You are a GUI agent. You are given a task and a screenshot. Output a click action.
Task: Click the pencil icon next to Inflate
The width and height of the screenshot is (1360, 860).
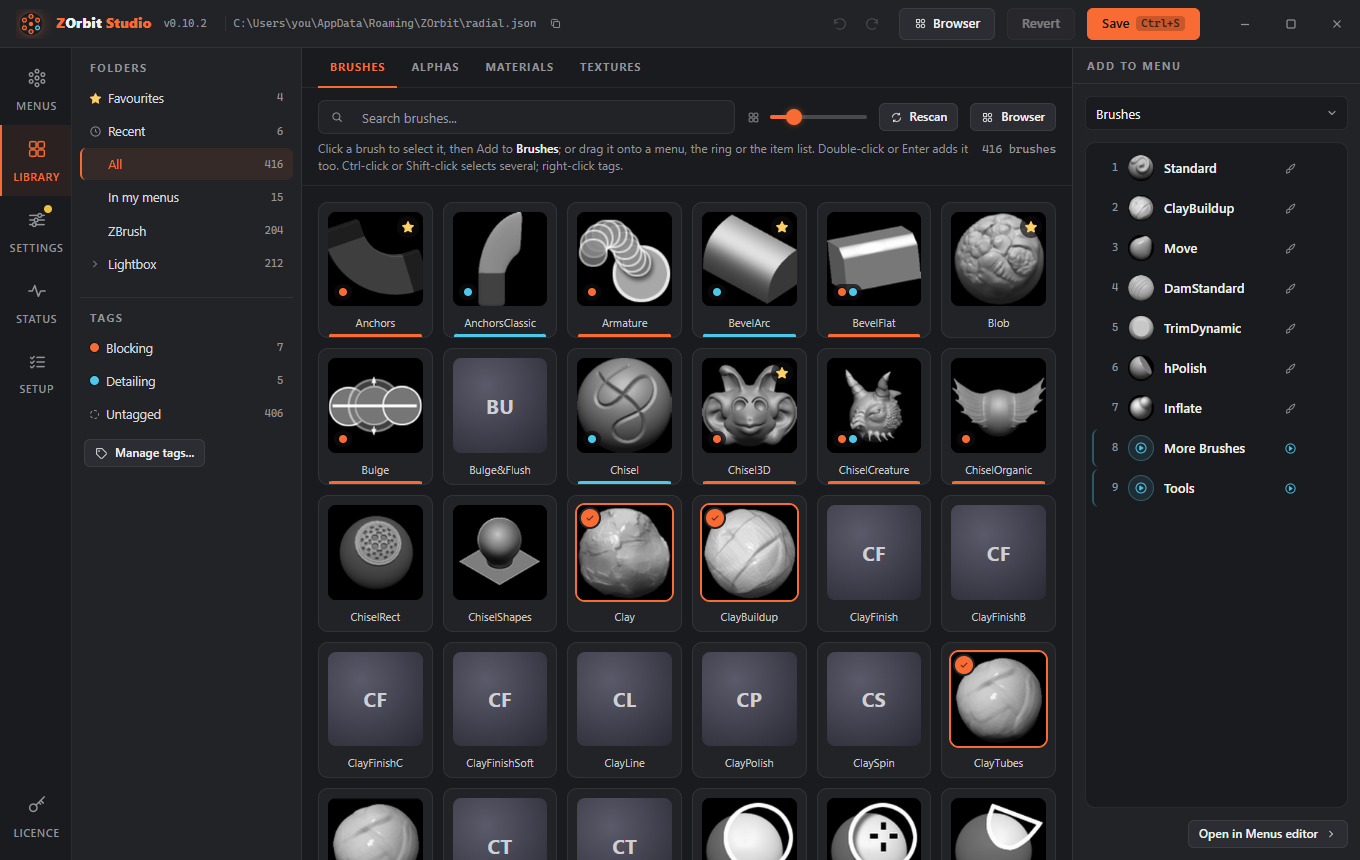1290,409
